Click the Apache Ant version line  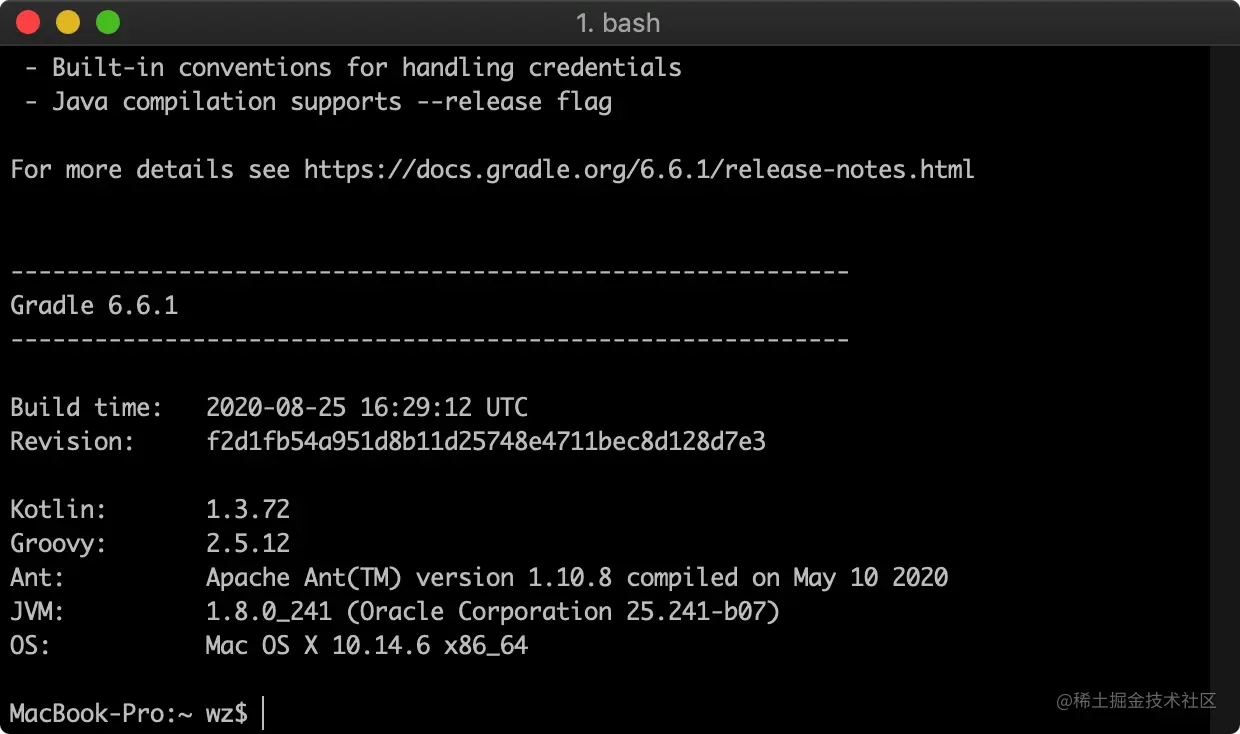pos(577,577)
